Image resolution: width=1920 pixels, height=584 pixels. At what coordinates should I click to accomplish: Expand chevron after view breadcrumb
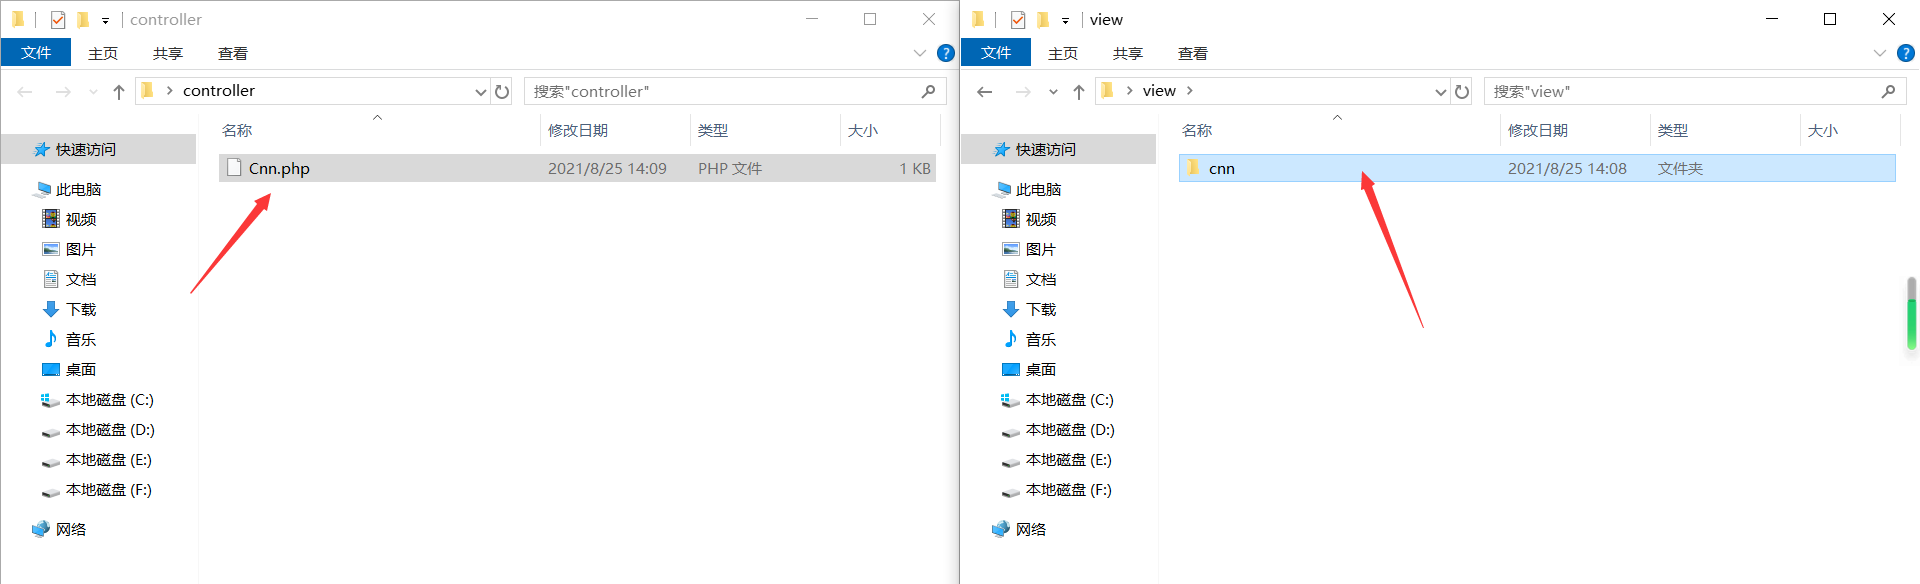pyautogui.click(x=1190, y=91)
